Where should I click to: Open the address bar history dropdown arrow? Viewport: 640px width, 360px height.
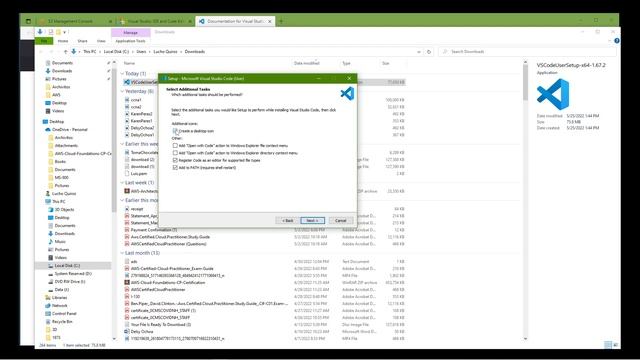[419, 52]
